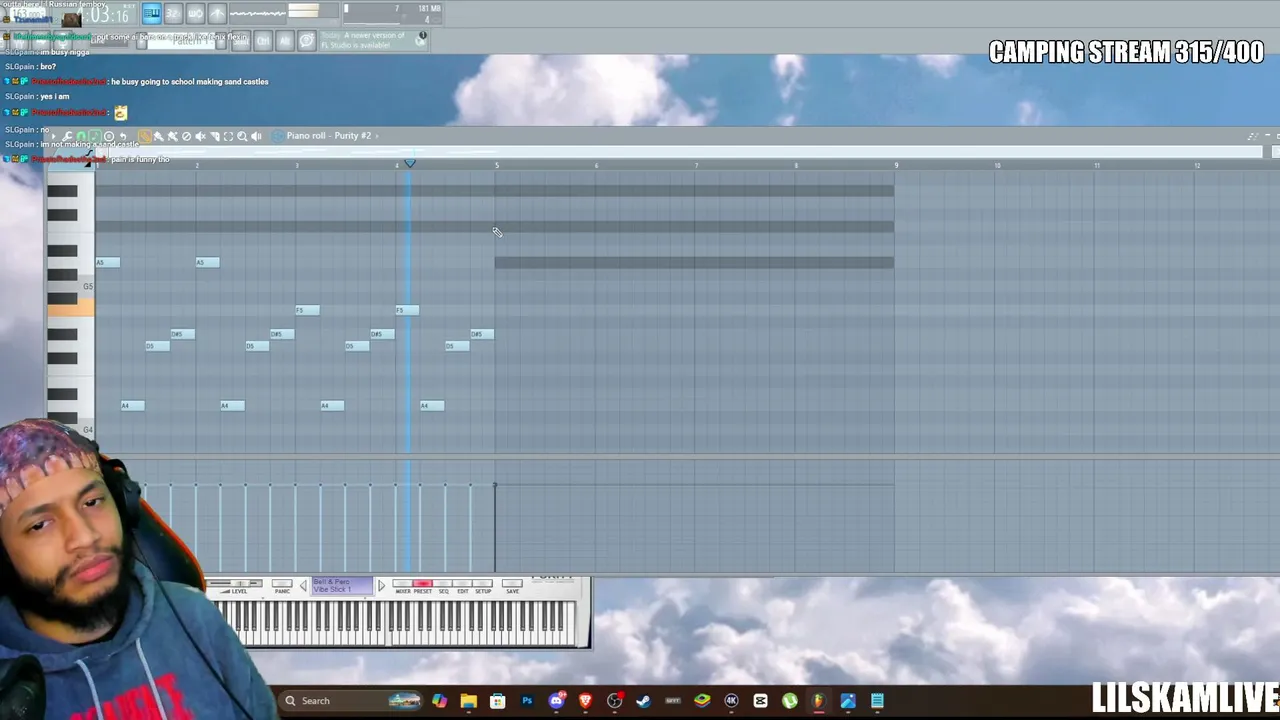Select the paint brush tool in piano roll

tap(159, 136)
